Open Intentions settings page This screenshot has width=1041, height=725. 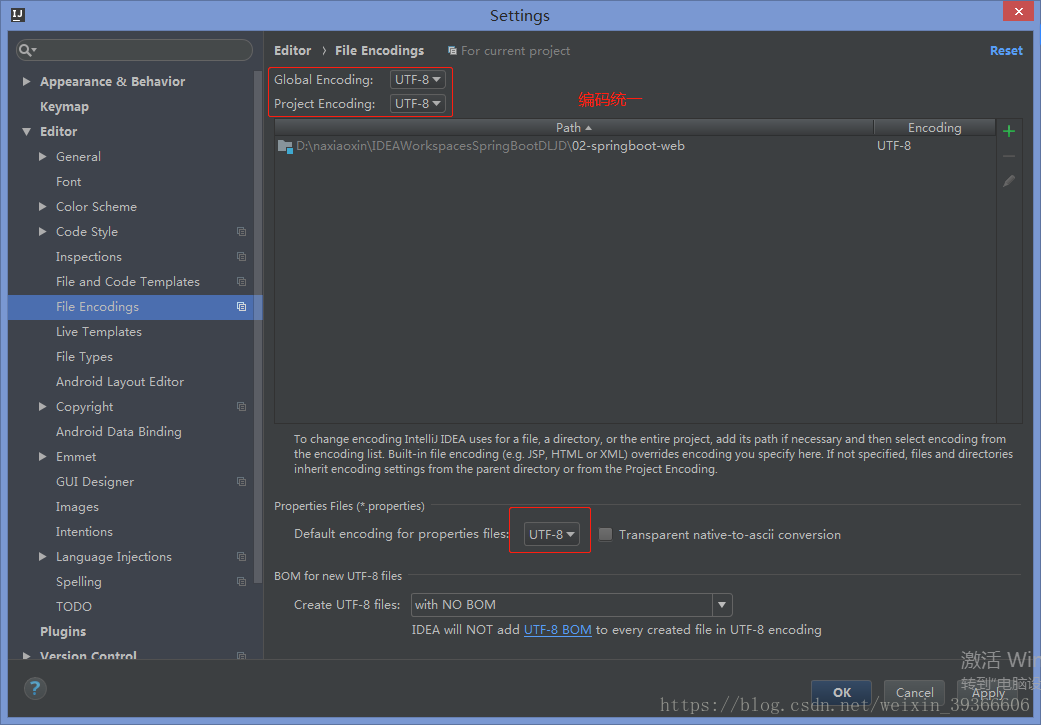[x=84, y=532]
